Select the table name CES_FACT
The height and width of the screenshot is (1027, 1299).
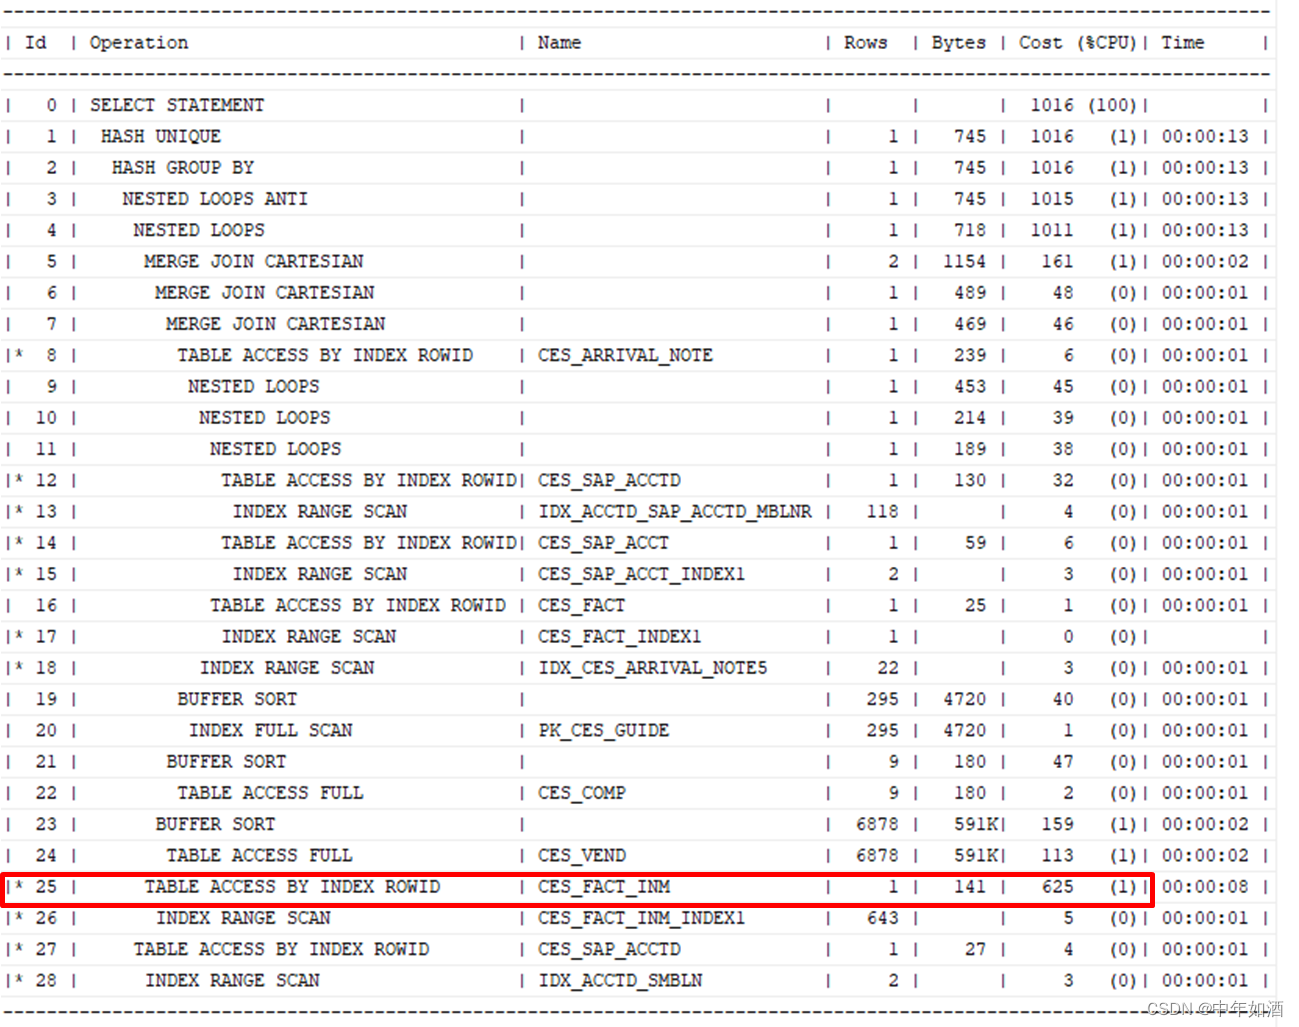coord(582,605)
